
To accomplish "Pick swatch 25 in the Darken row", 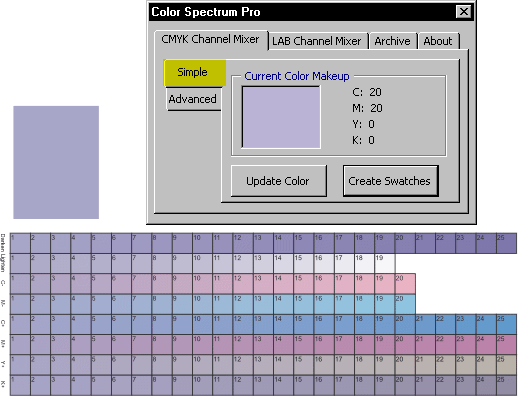I will (x=507, y=243).
